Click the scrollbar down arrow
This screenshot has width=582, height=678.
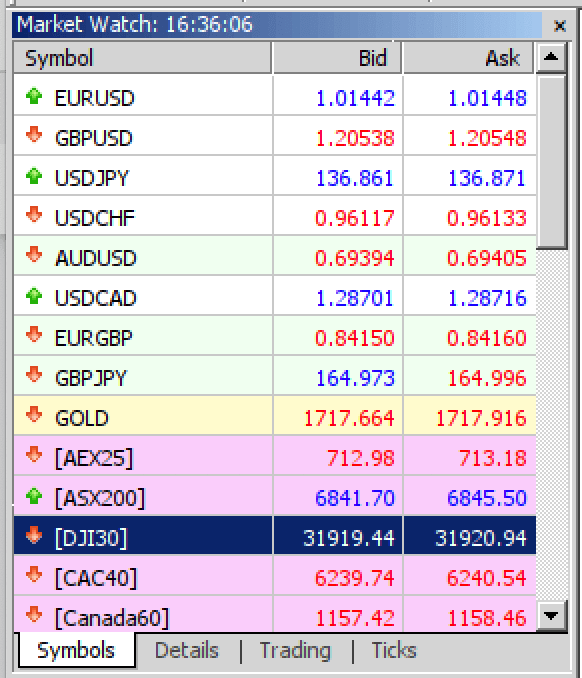[551, 615]
